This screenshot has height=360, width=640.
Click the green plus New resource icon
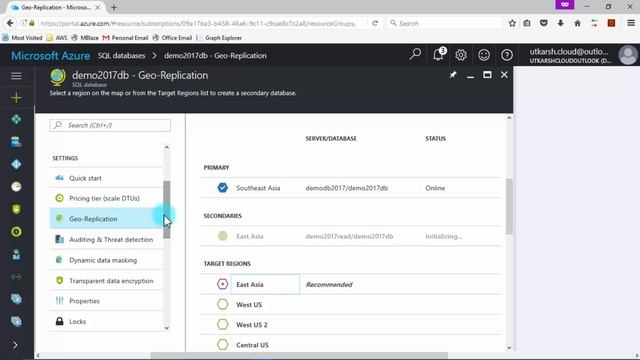coord(16,98)
